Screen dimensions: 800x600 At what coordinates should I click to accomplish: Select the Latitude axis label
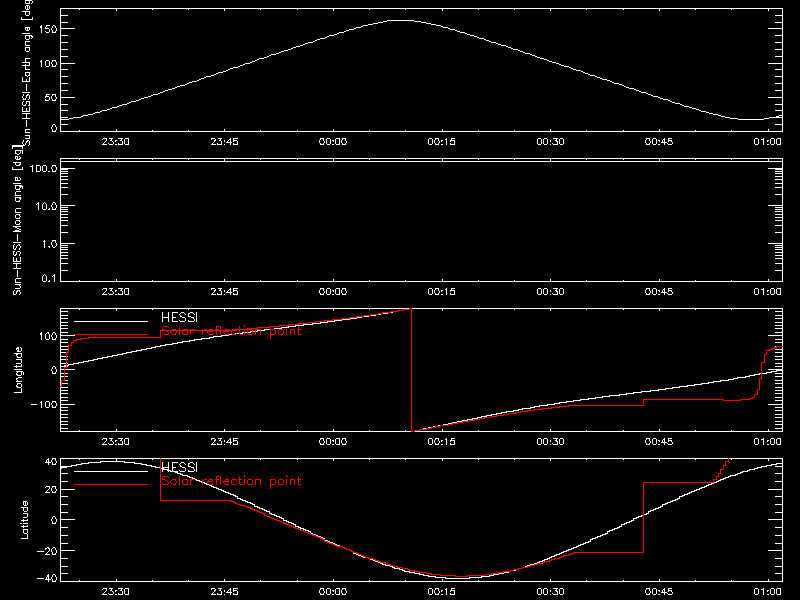point(24,520)
